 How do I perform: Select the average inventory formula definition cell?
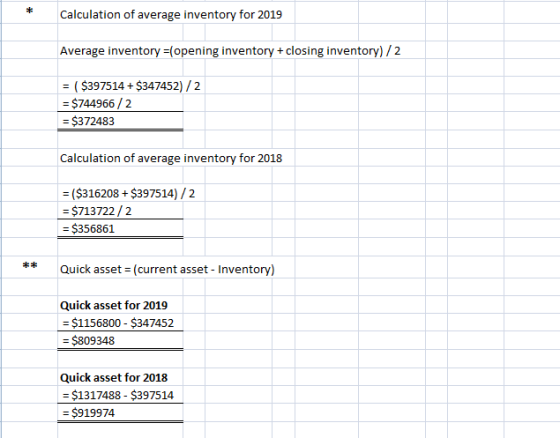pyautogui.click(x=230, y=51)
